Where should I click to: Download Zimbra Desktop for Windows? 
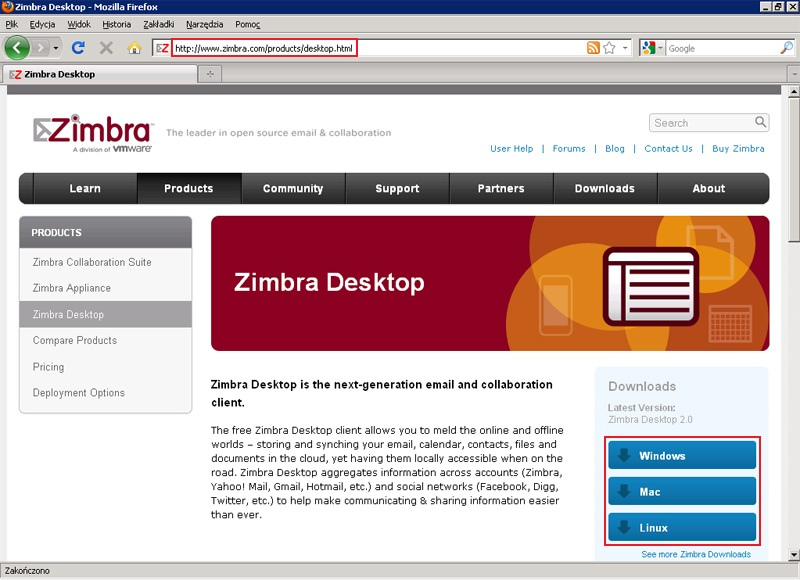(x=682, y=455)
